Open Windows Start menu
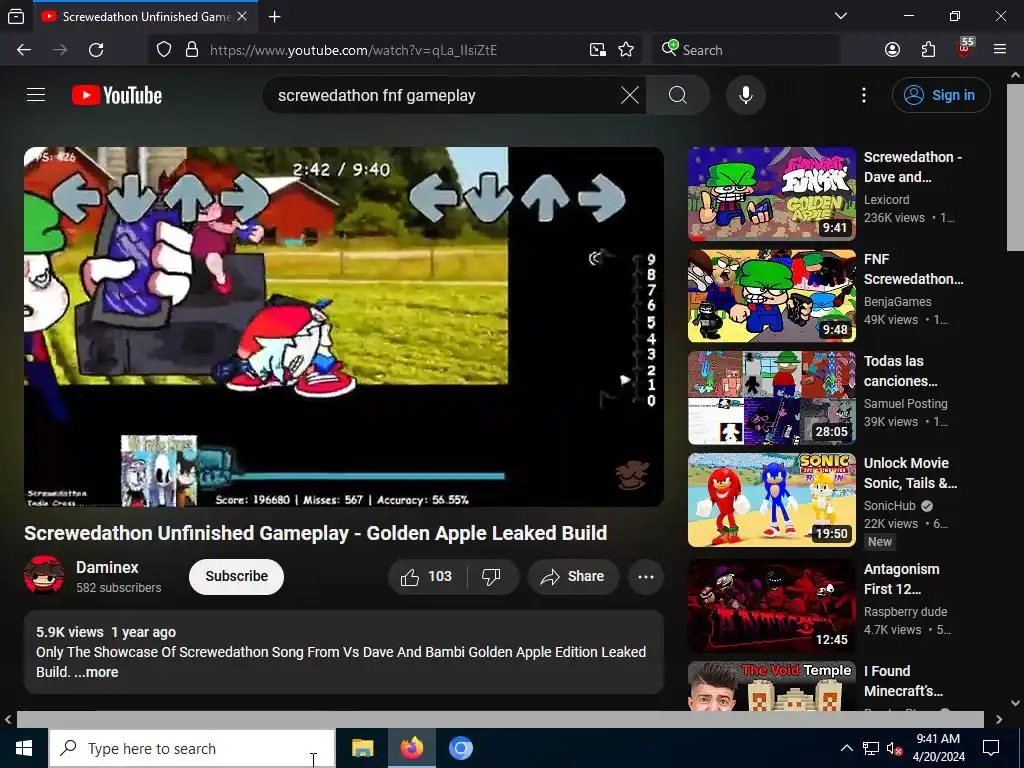This screenshot has height=768, width=1024. click(24, 748)
